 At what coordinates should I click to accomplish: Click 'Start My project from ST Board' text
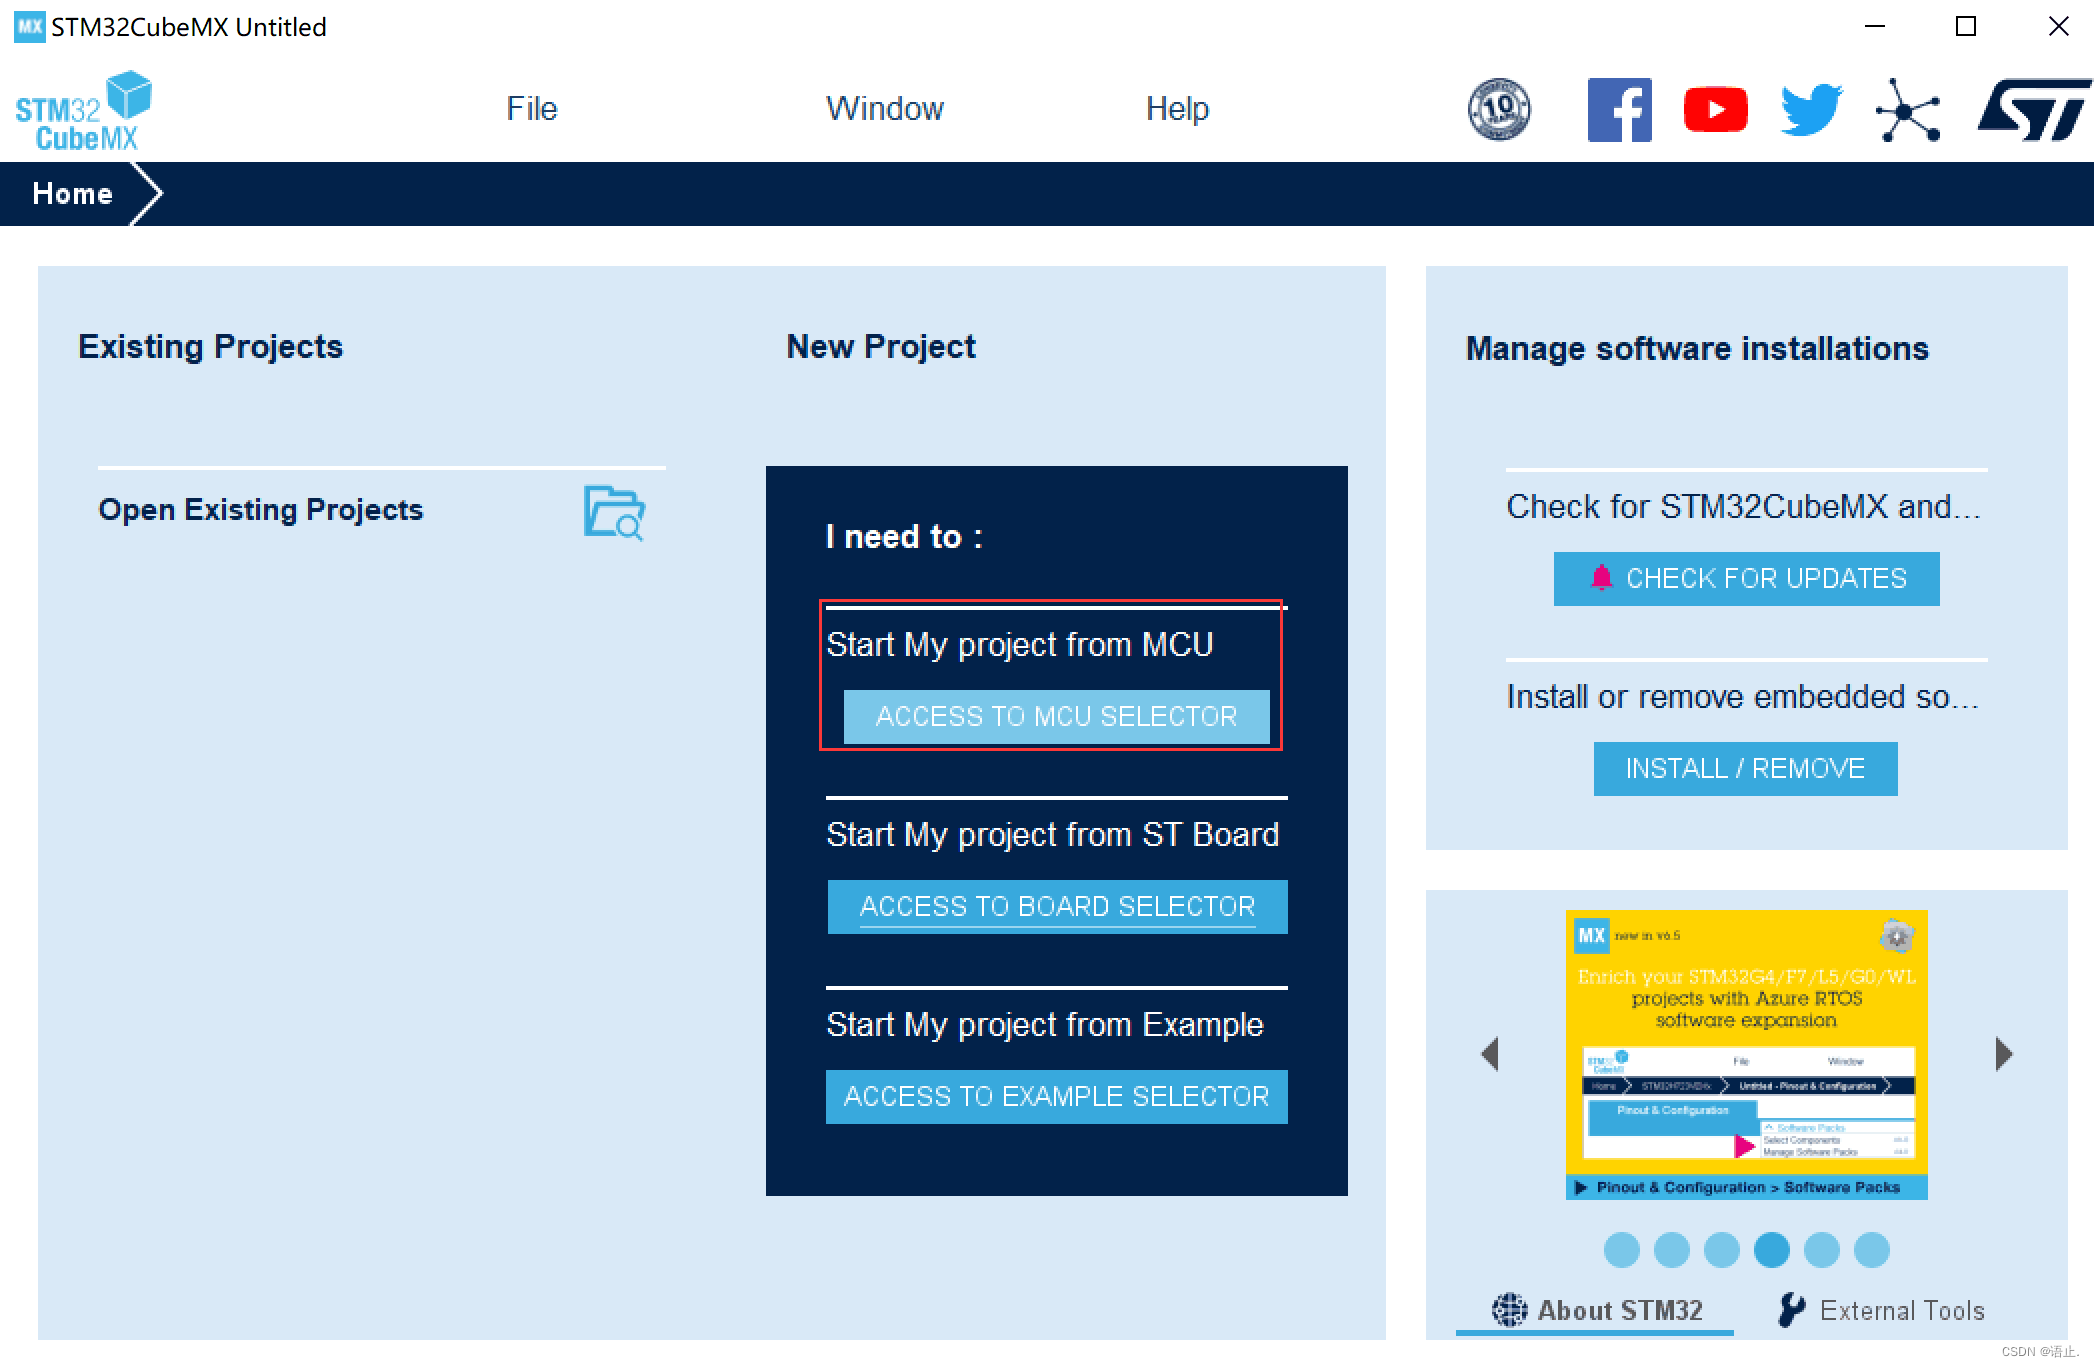pyautogui.click(x=1052, y=835)
